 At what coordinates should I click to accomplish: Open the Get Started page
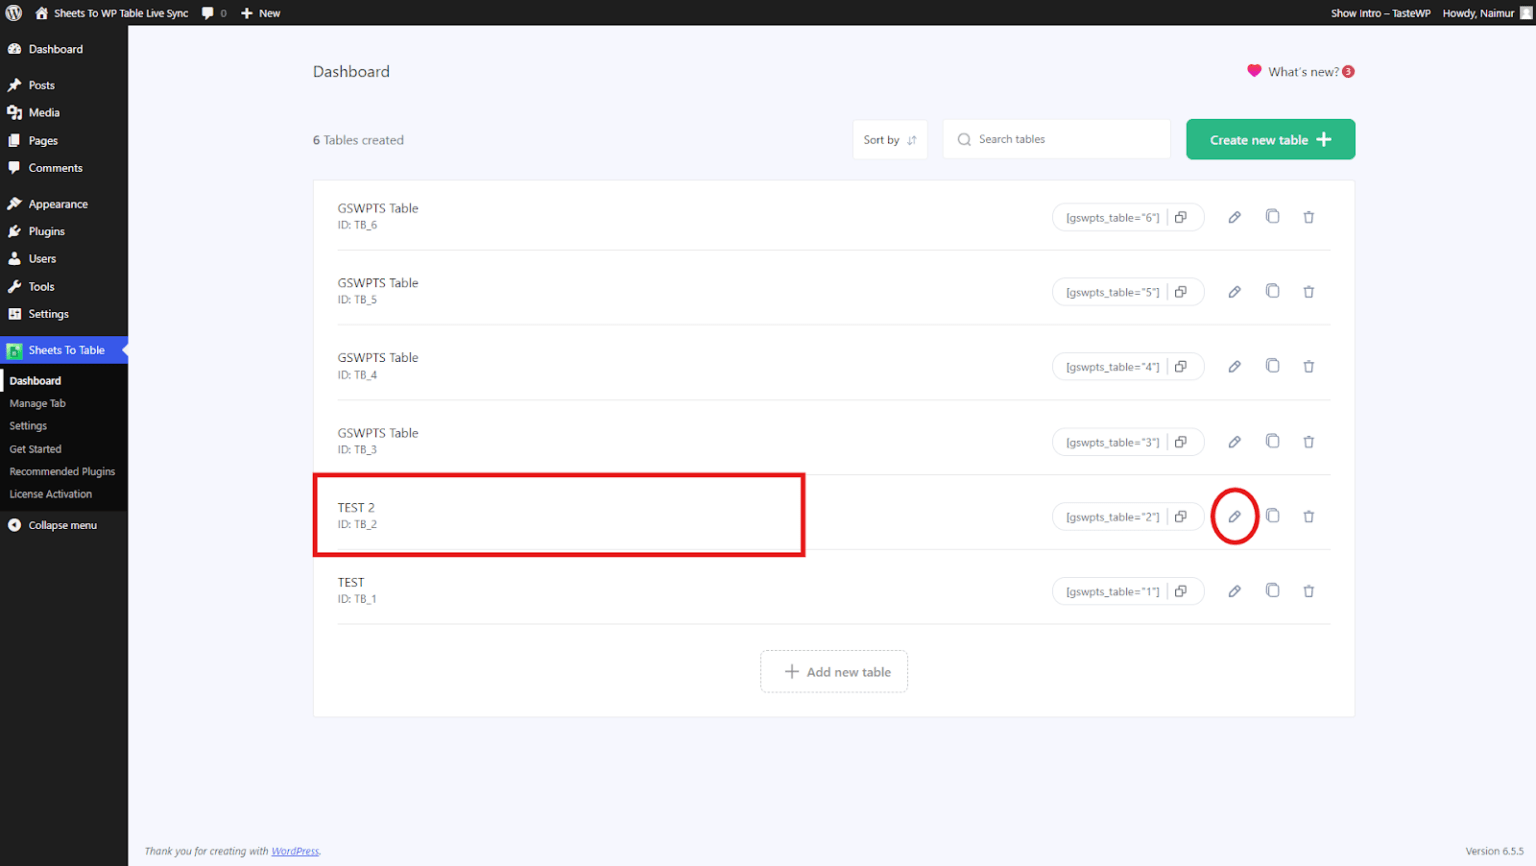click(34, 448)
